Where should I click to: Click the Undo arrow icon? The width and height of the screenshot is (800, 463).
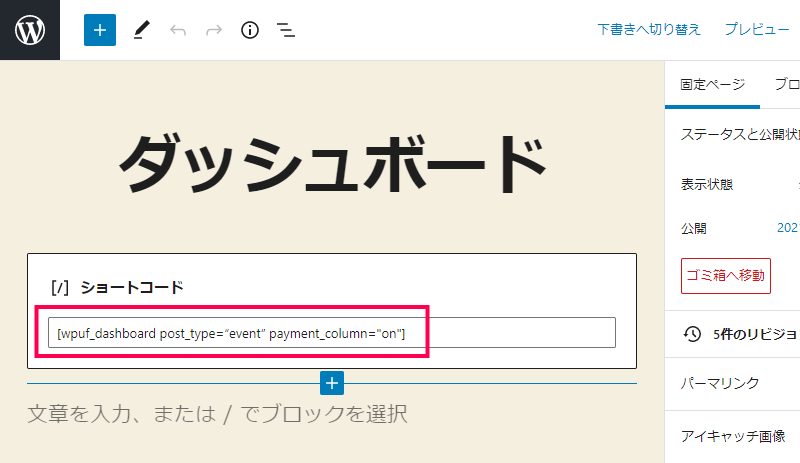click(x=178, y=30)
